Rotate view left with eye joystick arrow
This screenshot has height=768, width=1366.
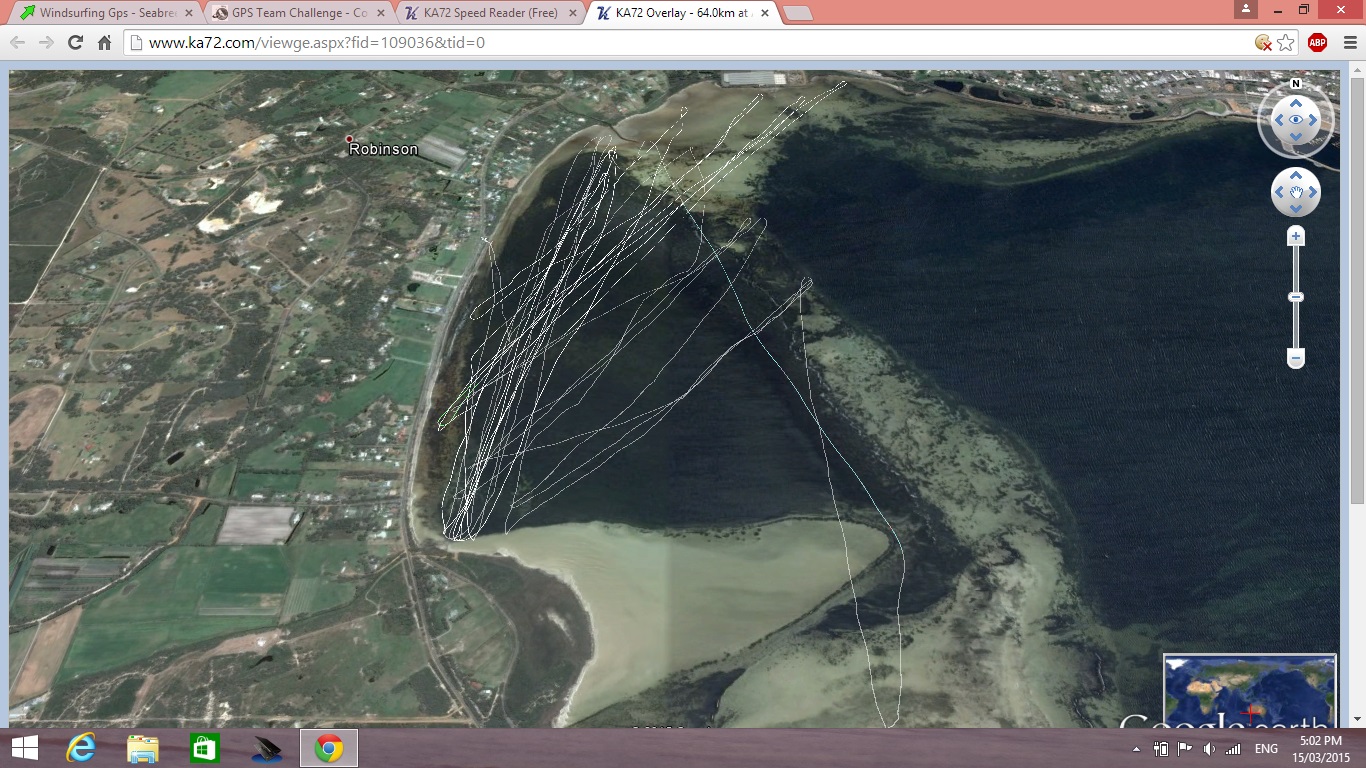point(1277,119)
